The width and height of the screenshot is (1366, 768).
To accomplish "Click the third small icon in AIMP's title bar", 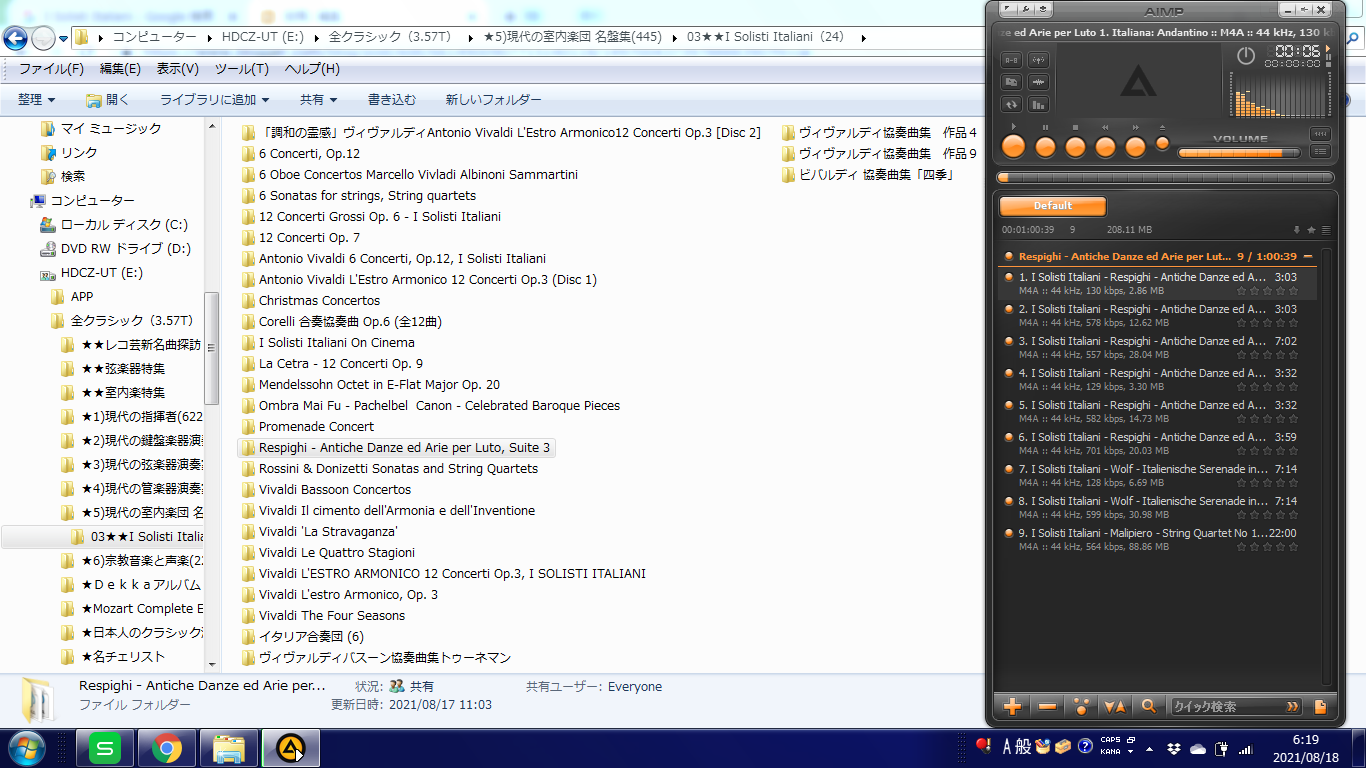I will tap(1044, 9).
